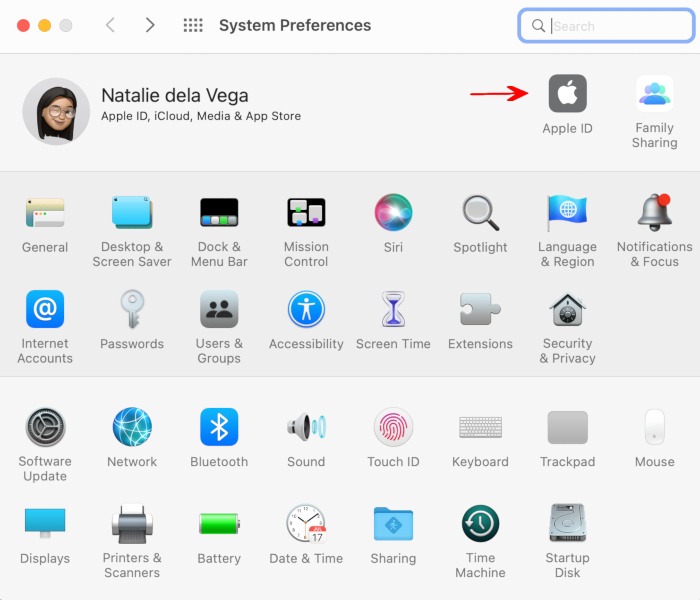Select Natalie dela Vega's memoji avatar
The width and height of the screenshot is (700, 600).
pos(56,111)
